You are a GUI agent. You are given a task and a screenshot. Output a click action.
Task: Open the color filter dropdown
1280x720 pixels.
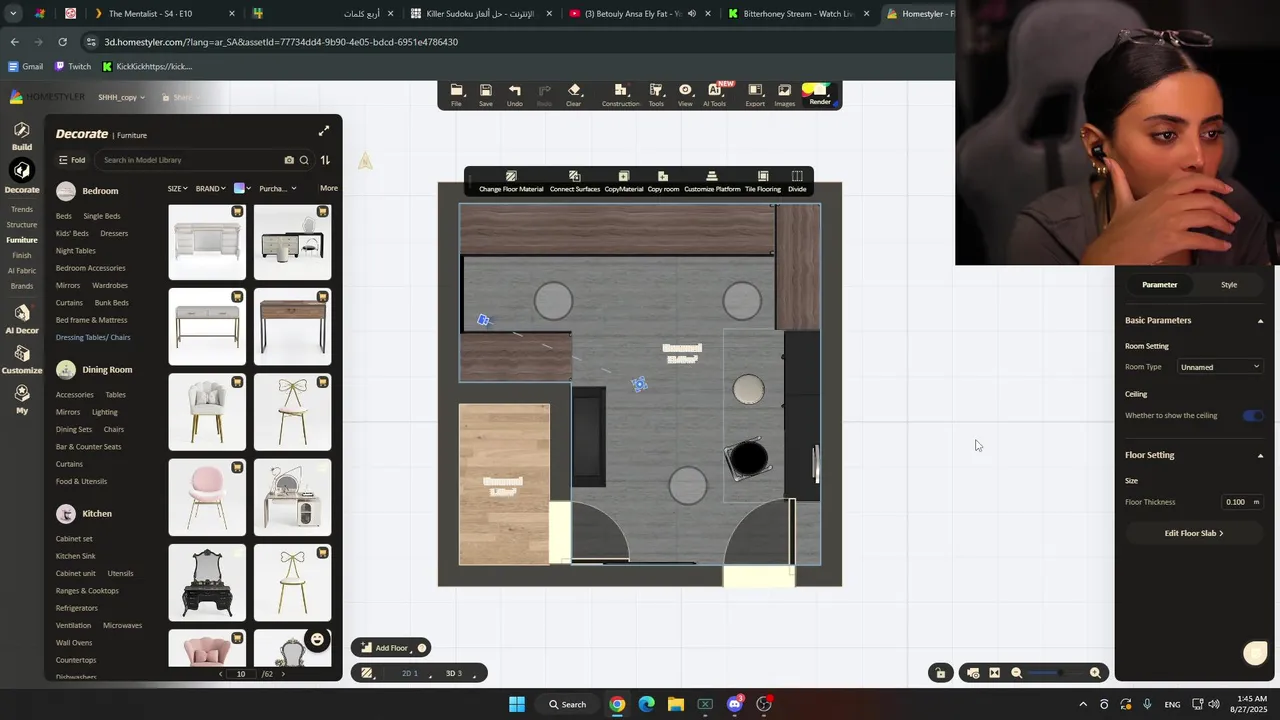(x=243, y=188)
